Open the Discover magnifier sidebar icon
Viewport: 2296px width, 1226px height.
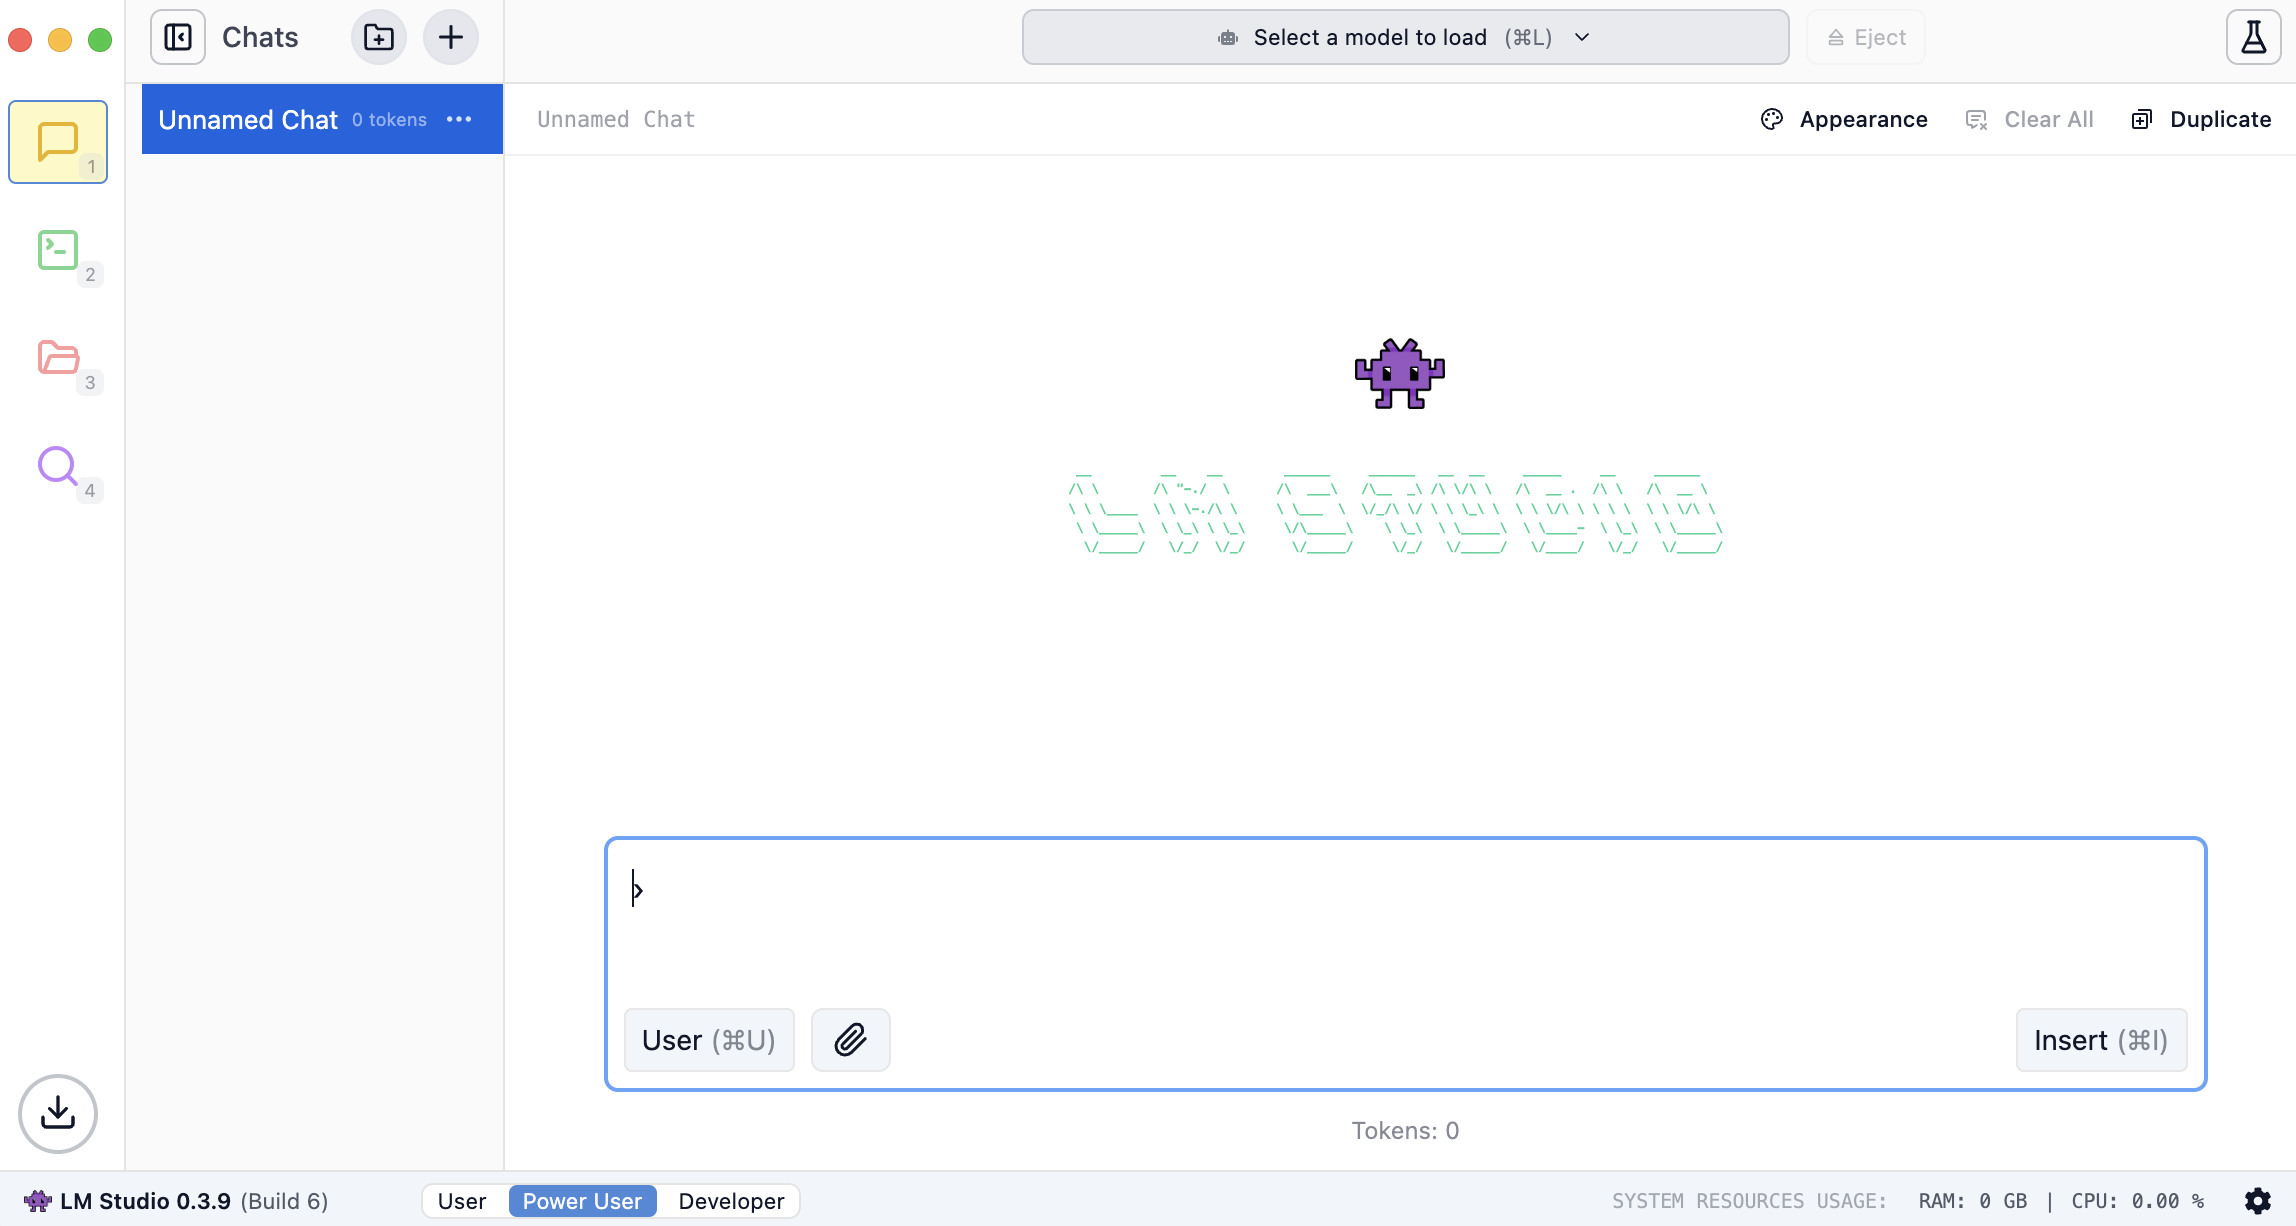(58, 465)
